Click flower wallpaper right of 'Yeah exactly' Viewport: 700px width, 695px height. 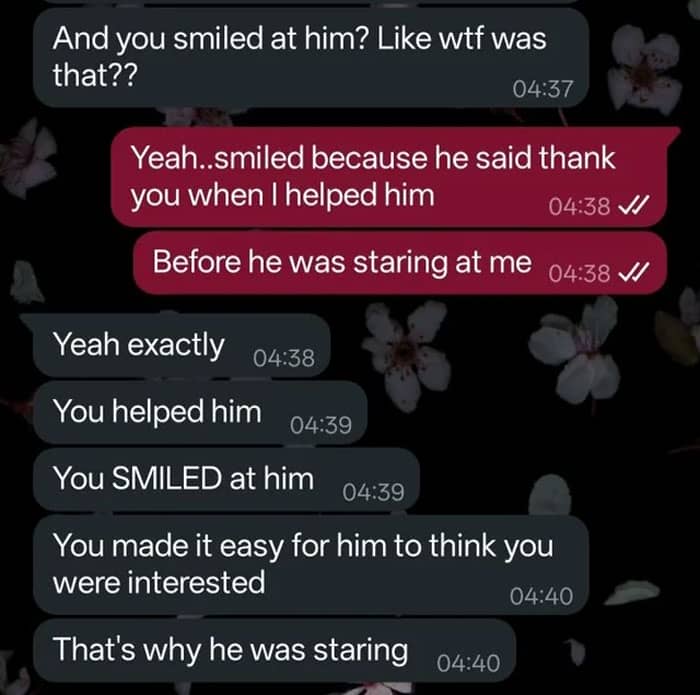(x=406, y=353)
